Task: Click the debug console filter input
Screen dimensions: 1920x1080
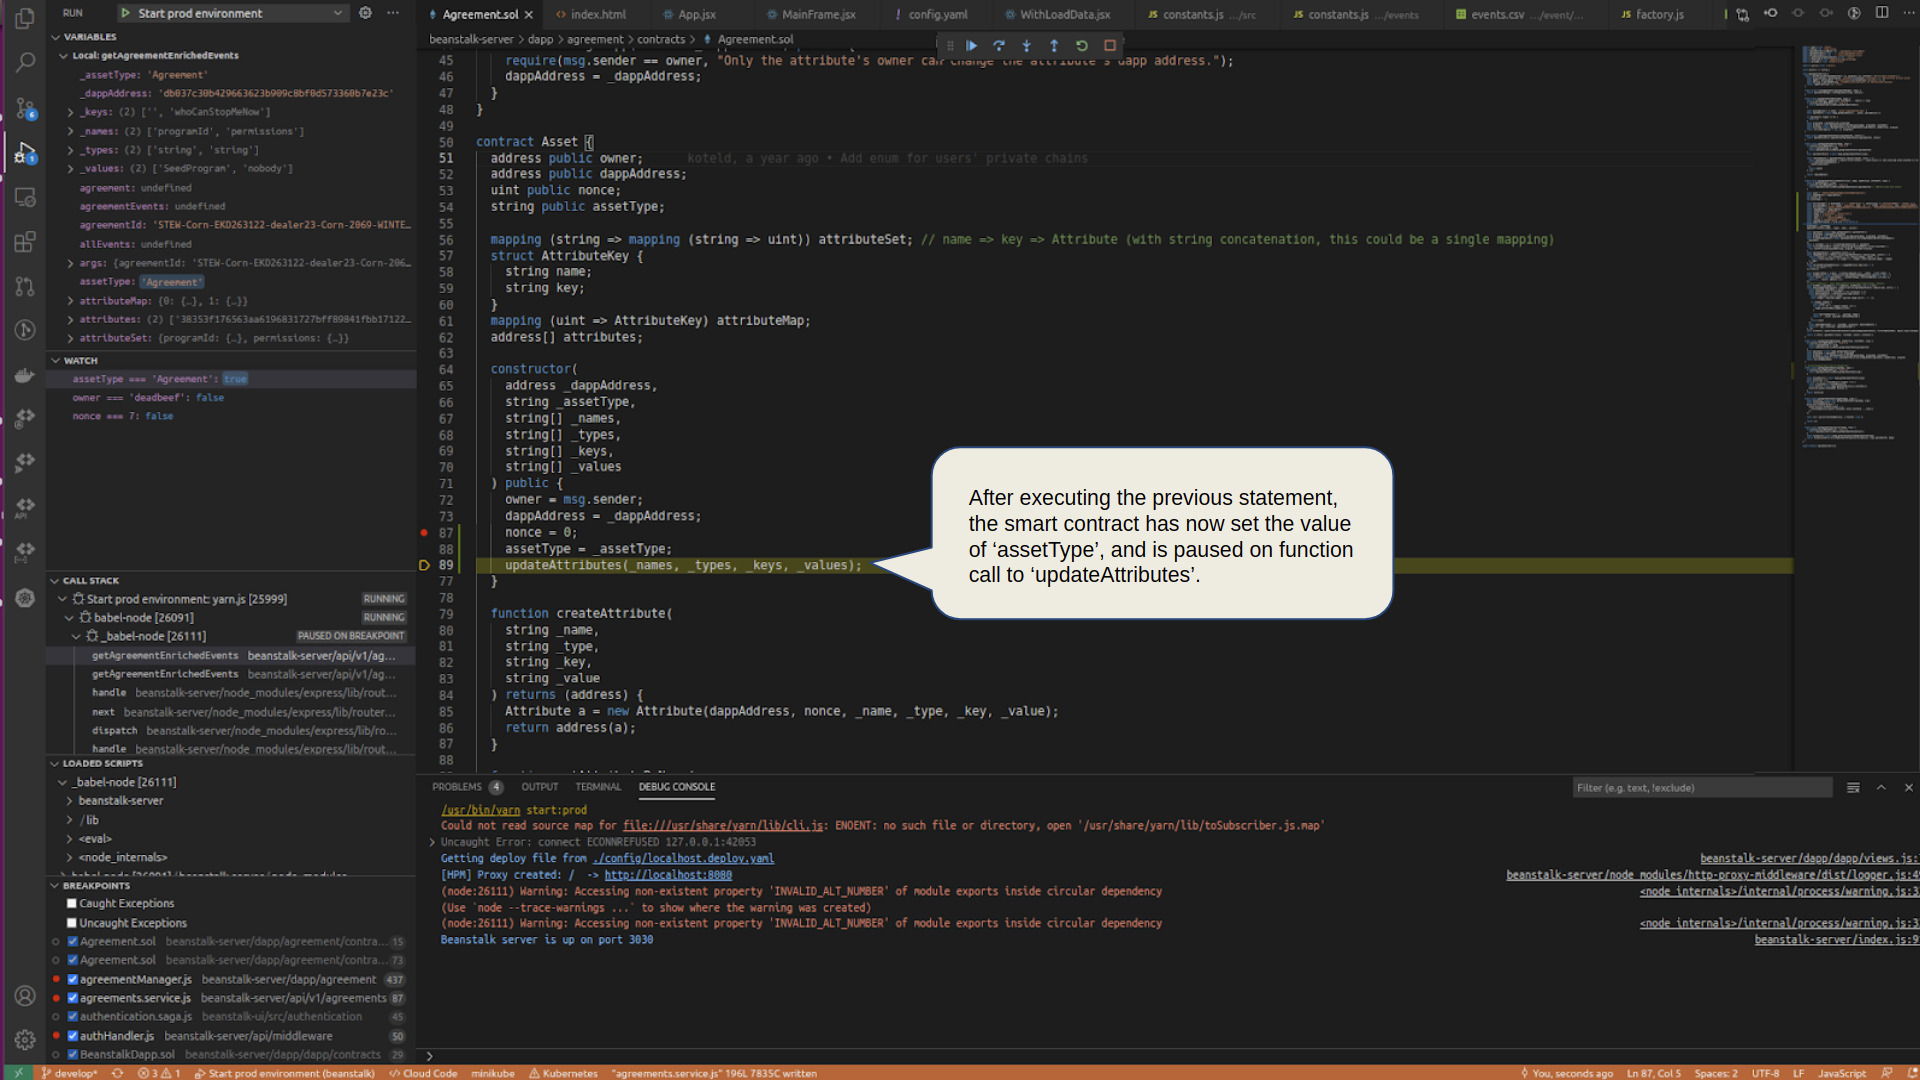Action: click(1700, 788)
